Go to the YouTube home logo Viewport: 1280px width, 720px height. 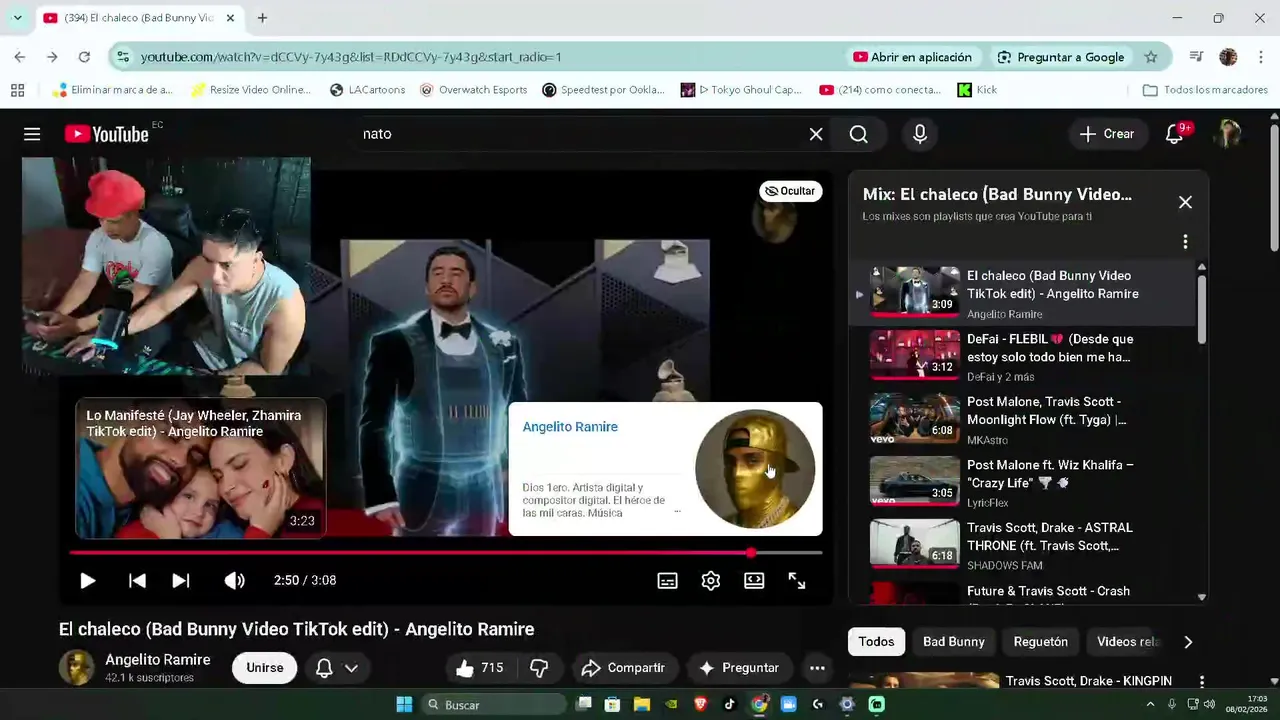click(x=107, y=134)
